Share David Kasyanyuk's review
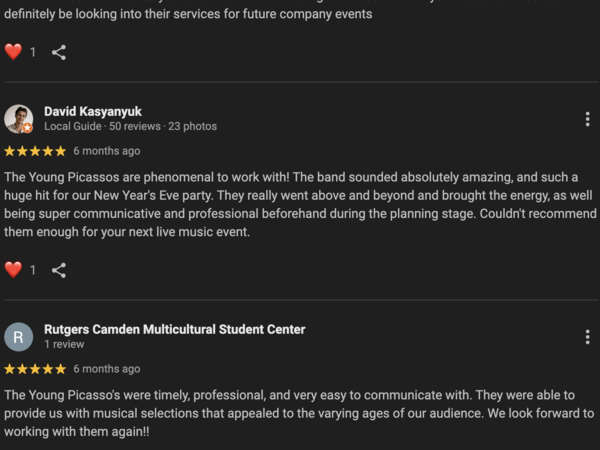The width and height of the screenshot is (600, 450). (59, 270)
